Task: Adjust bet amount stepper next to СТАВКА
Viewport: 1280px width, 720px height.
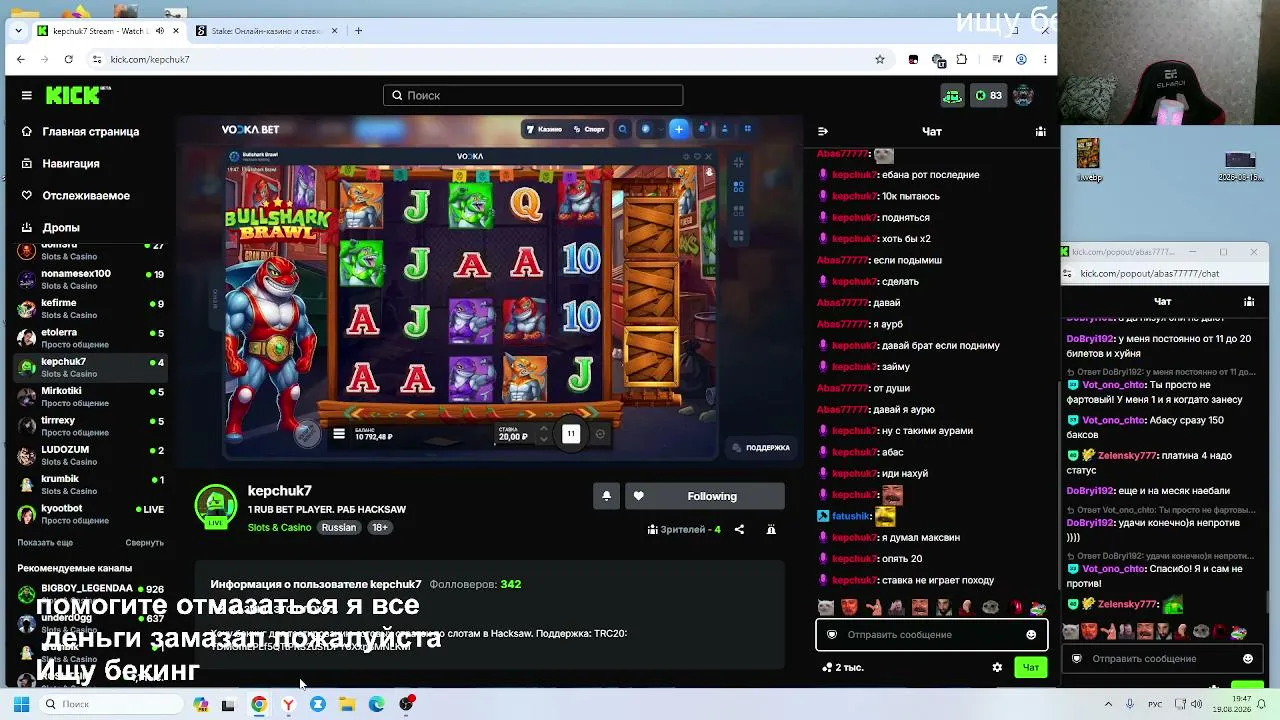Action: pyautogui.click(x=544, y=433)
